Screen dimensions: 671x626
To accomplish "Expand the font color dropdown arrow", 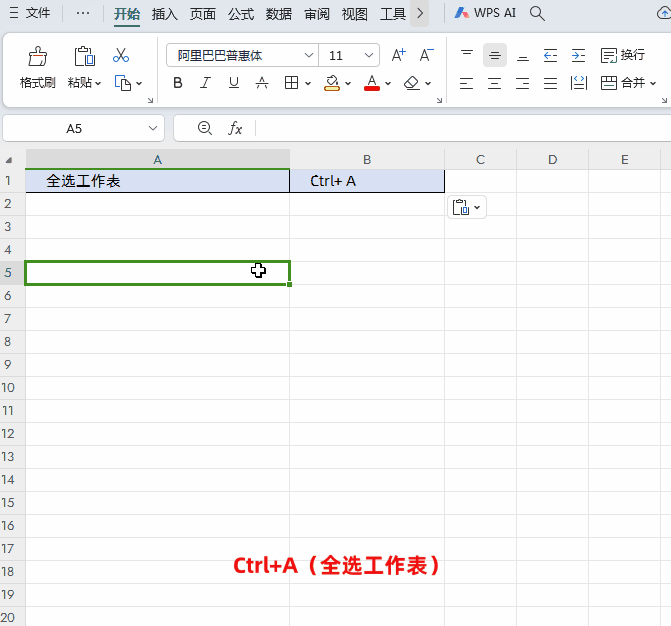I will 388,83.
